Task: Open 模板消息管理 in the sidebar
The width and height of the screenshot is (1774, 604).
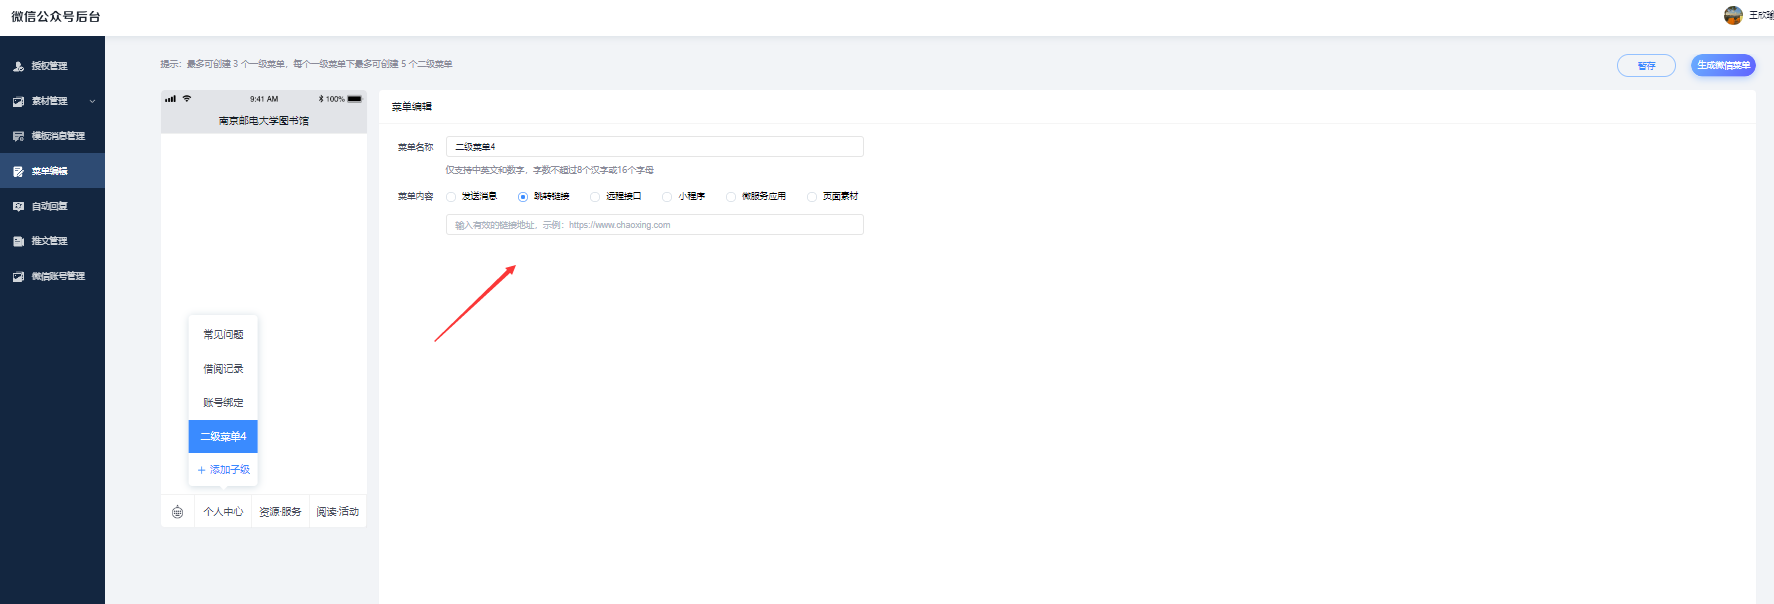Action: click(52, 136)
